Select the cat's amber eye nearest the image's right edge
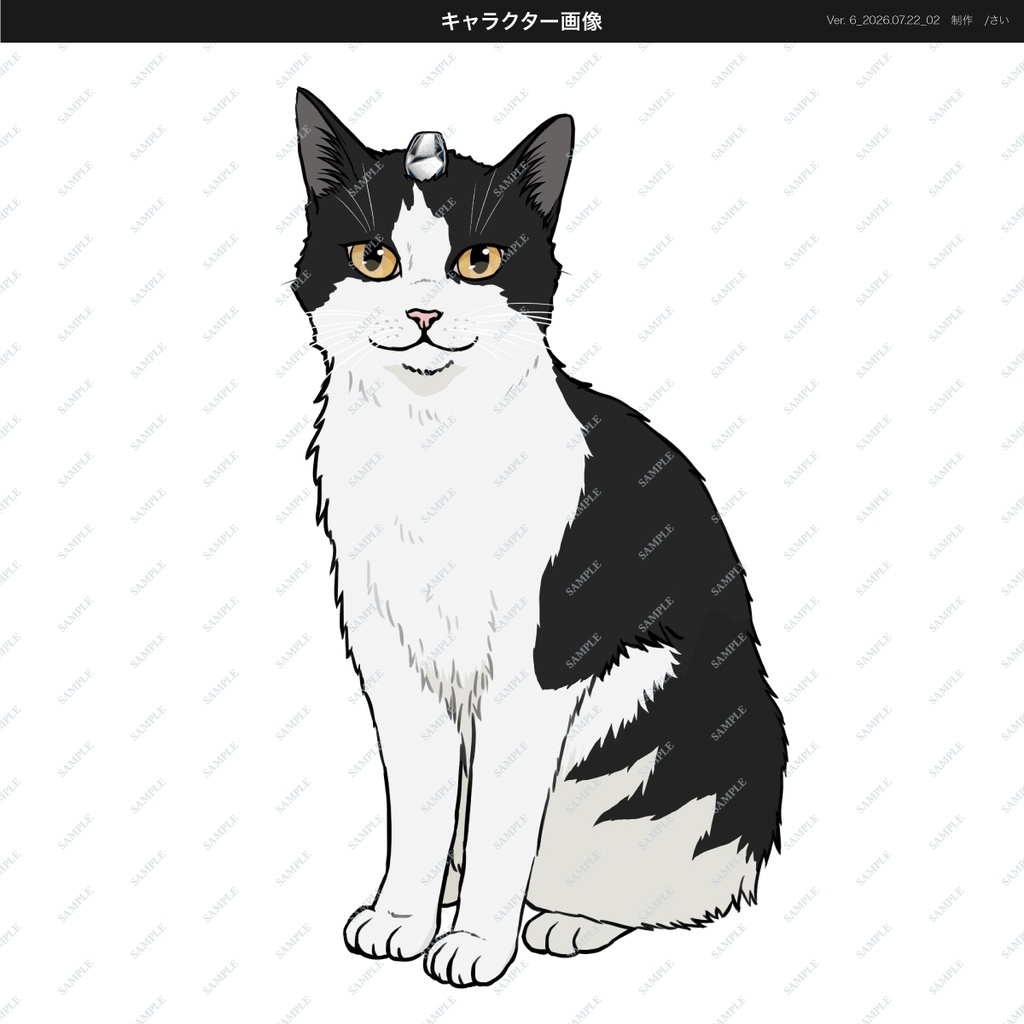Viewport: 1024px width, 1024px height. click(479, 261)
